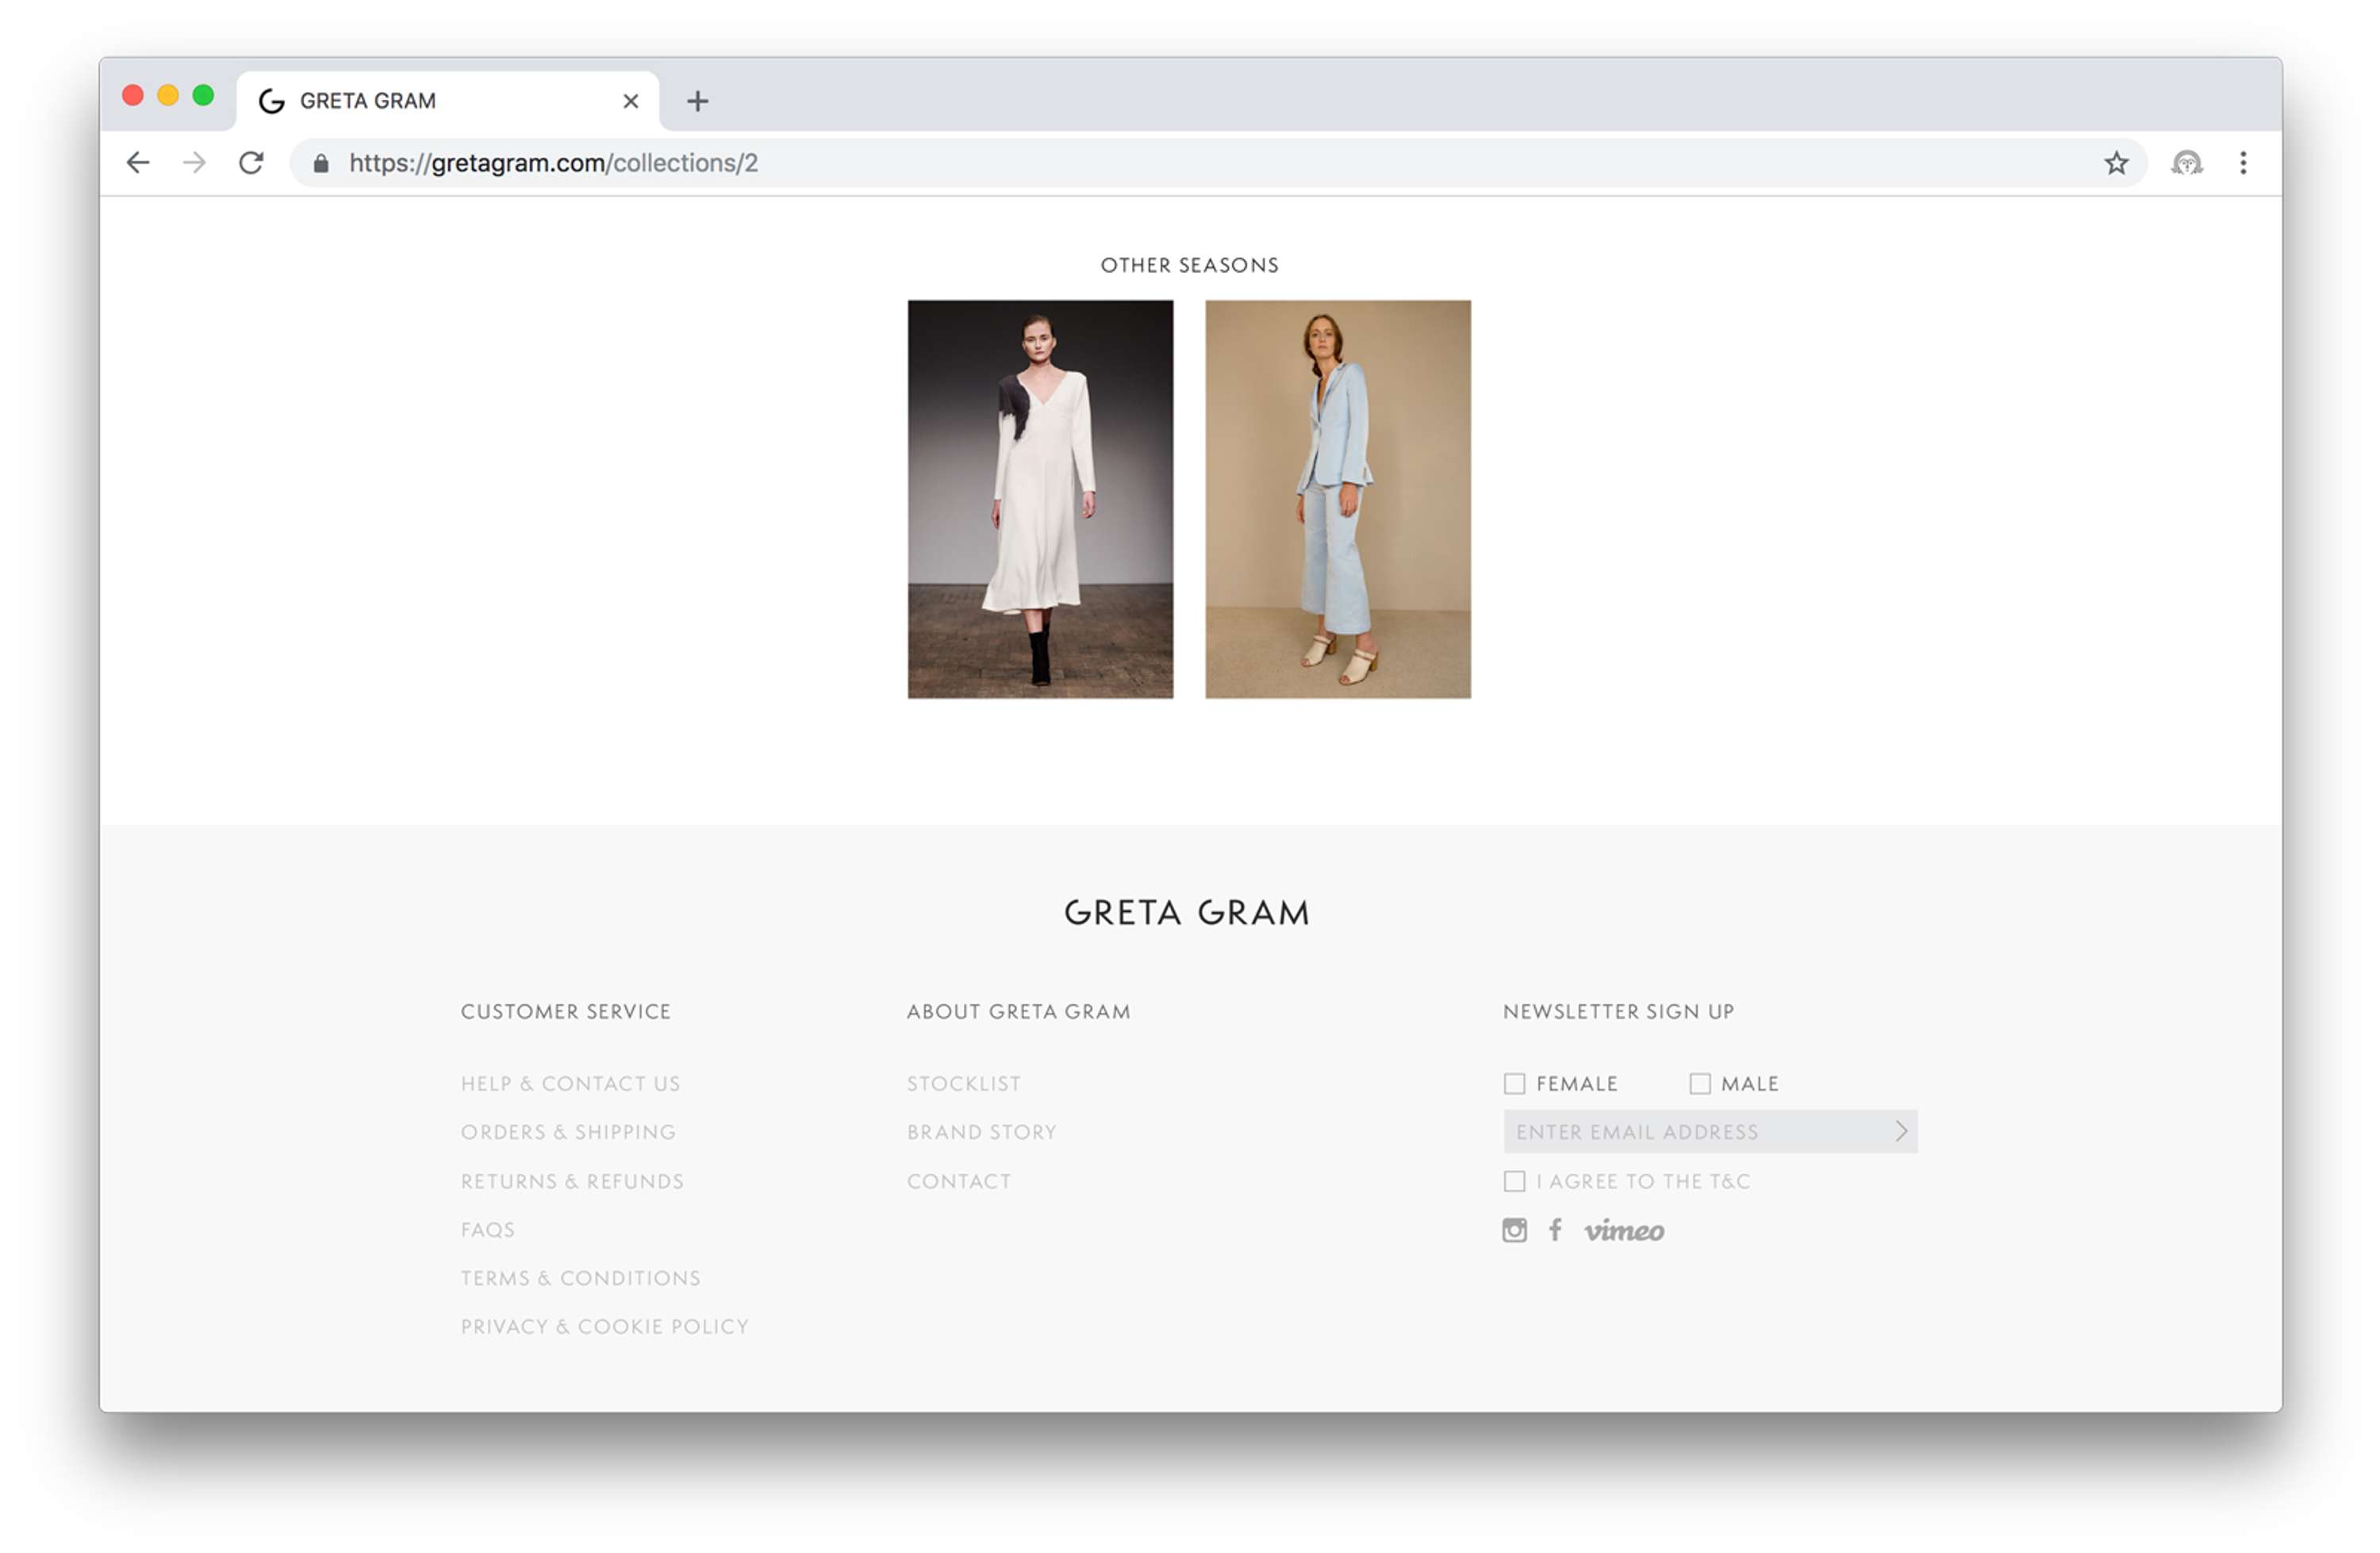Submit the email with the arrow icon
This screenshot has width=2380, height=1553.
pyautogui.click(x=1901, y=1131)
